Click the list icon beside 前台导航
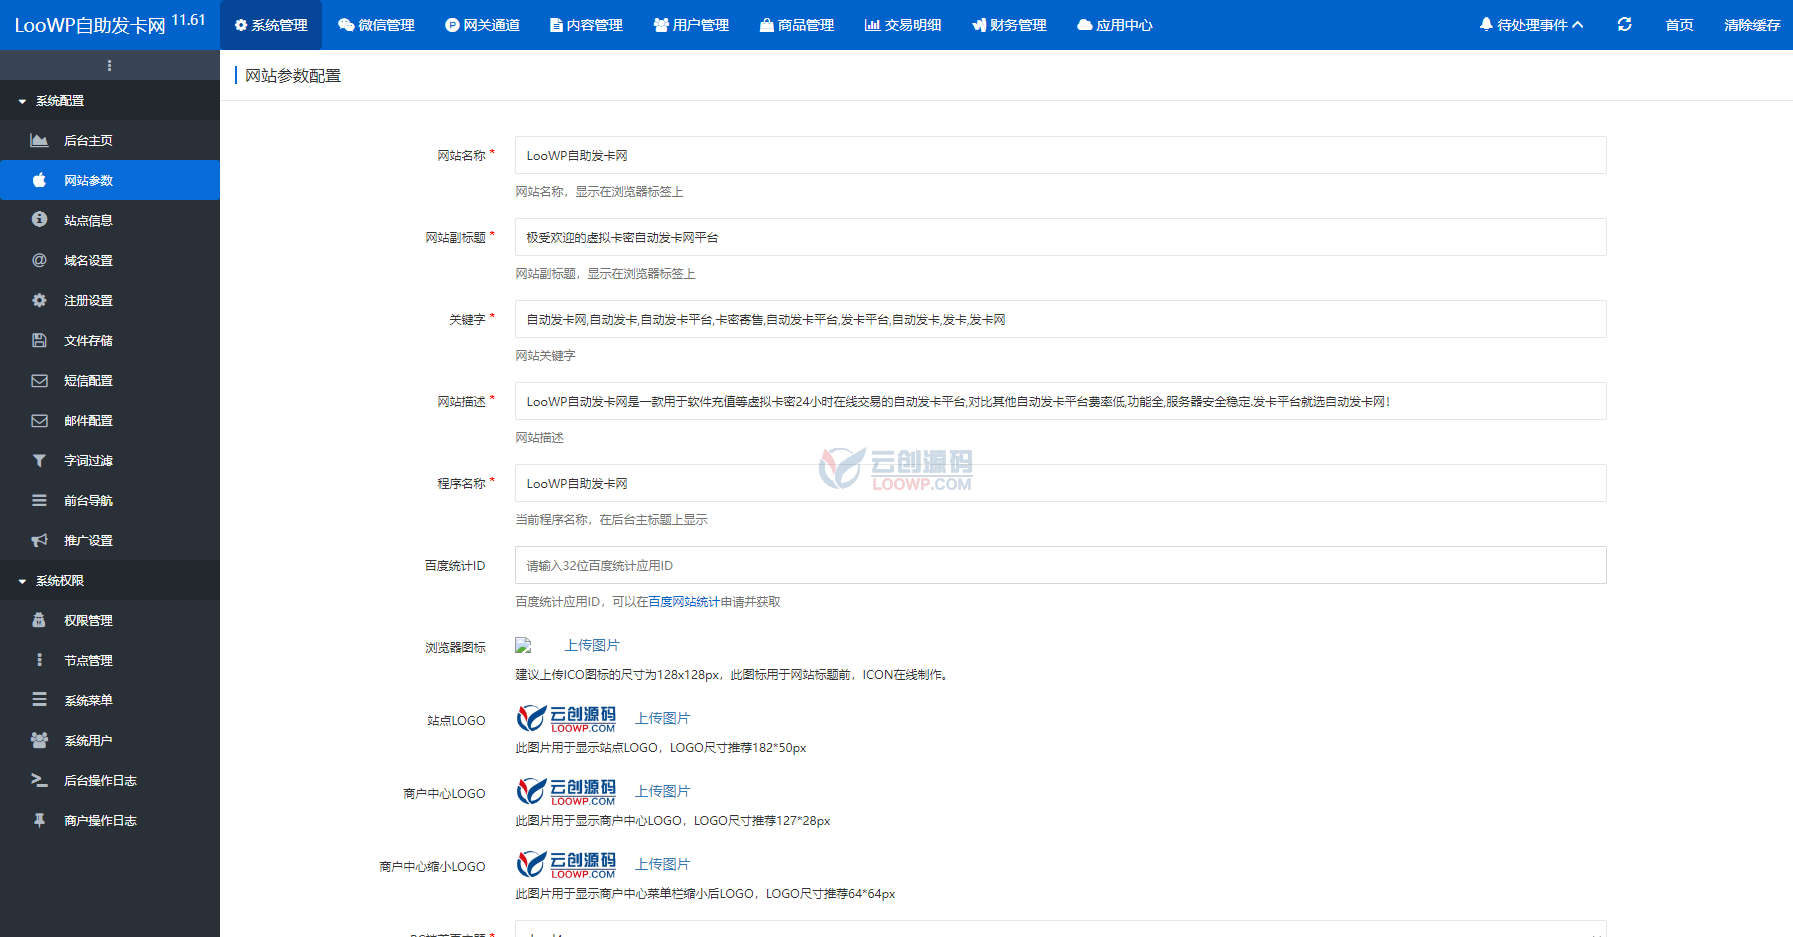 tap(39, 500)
